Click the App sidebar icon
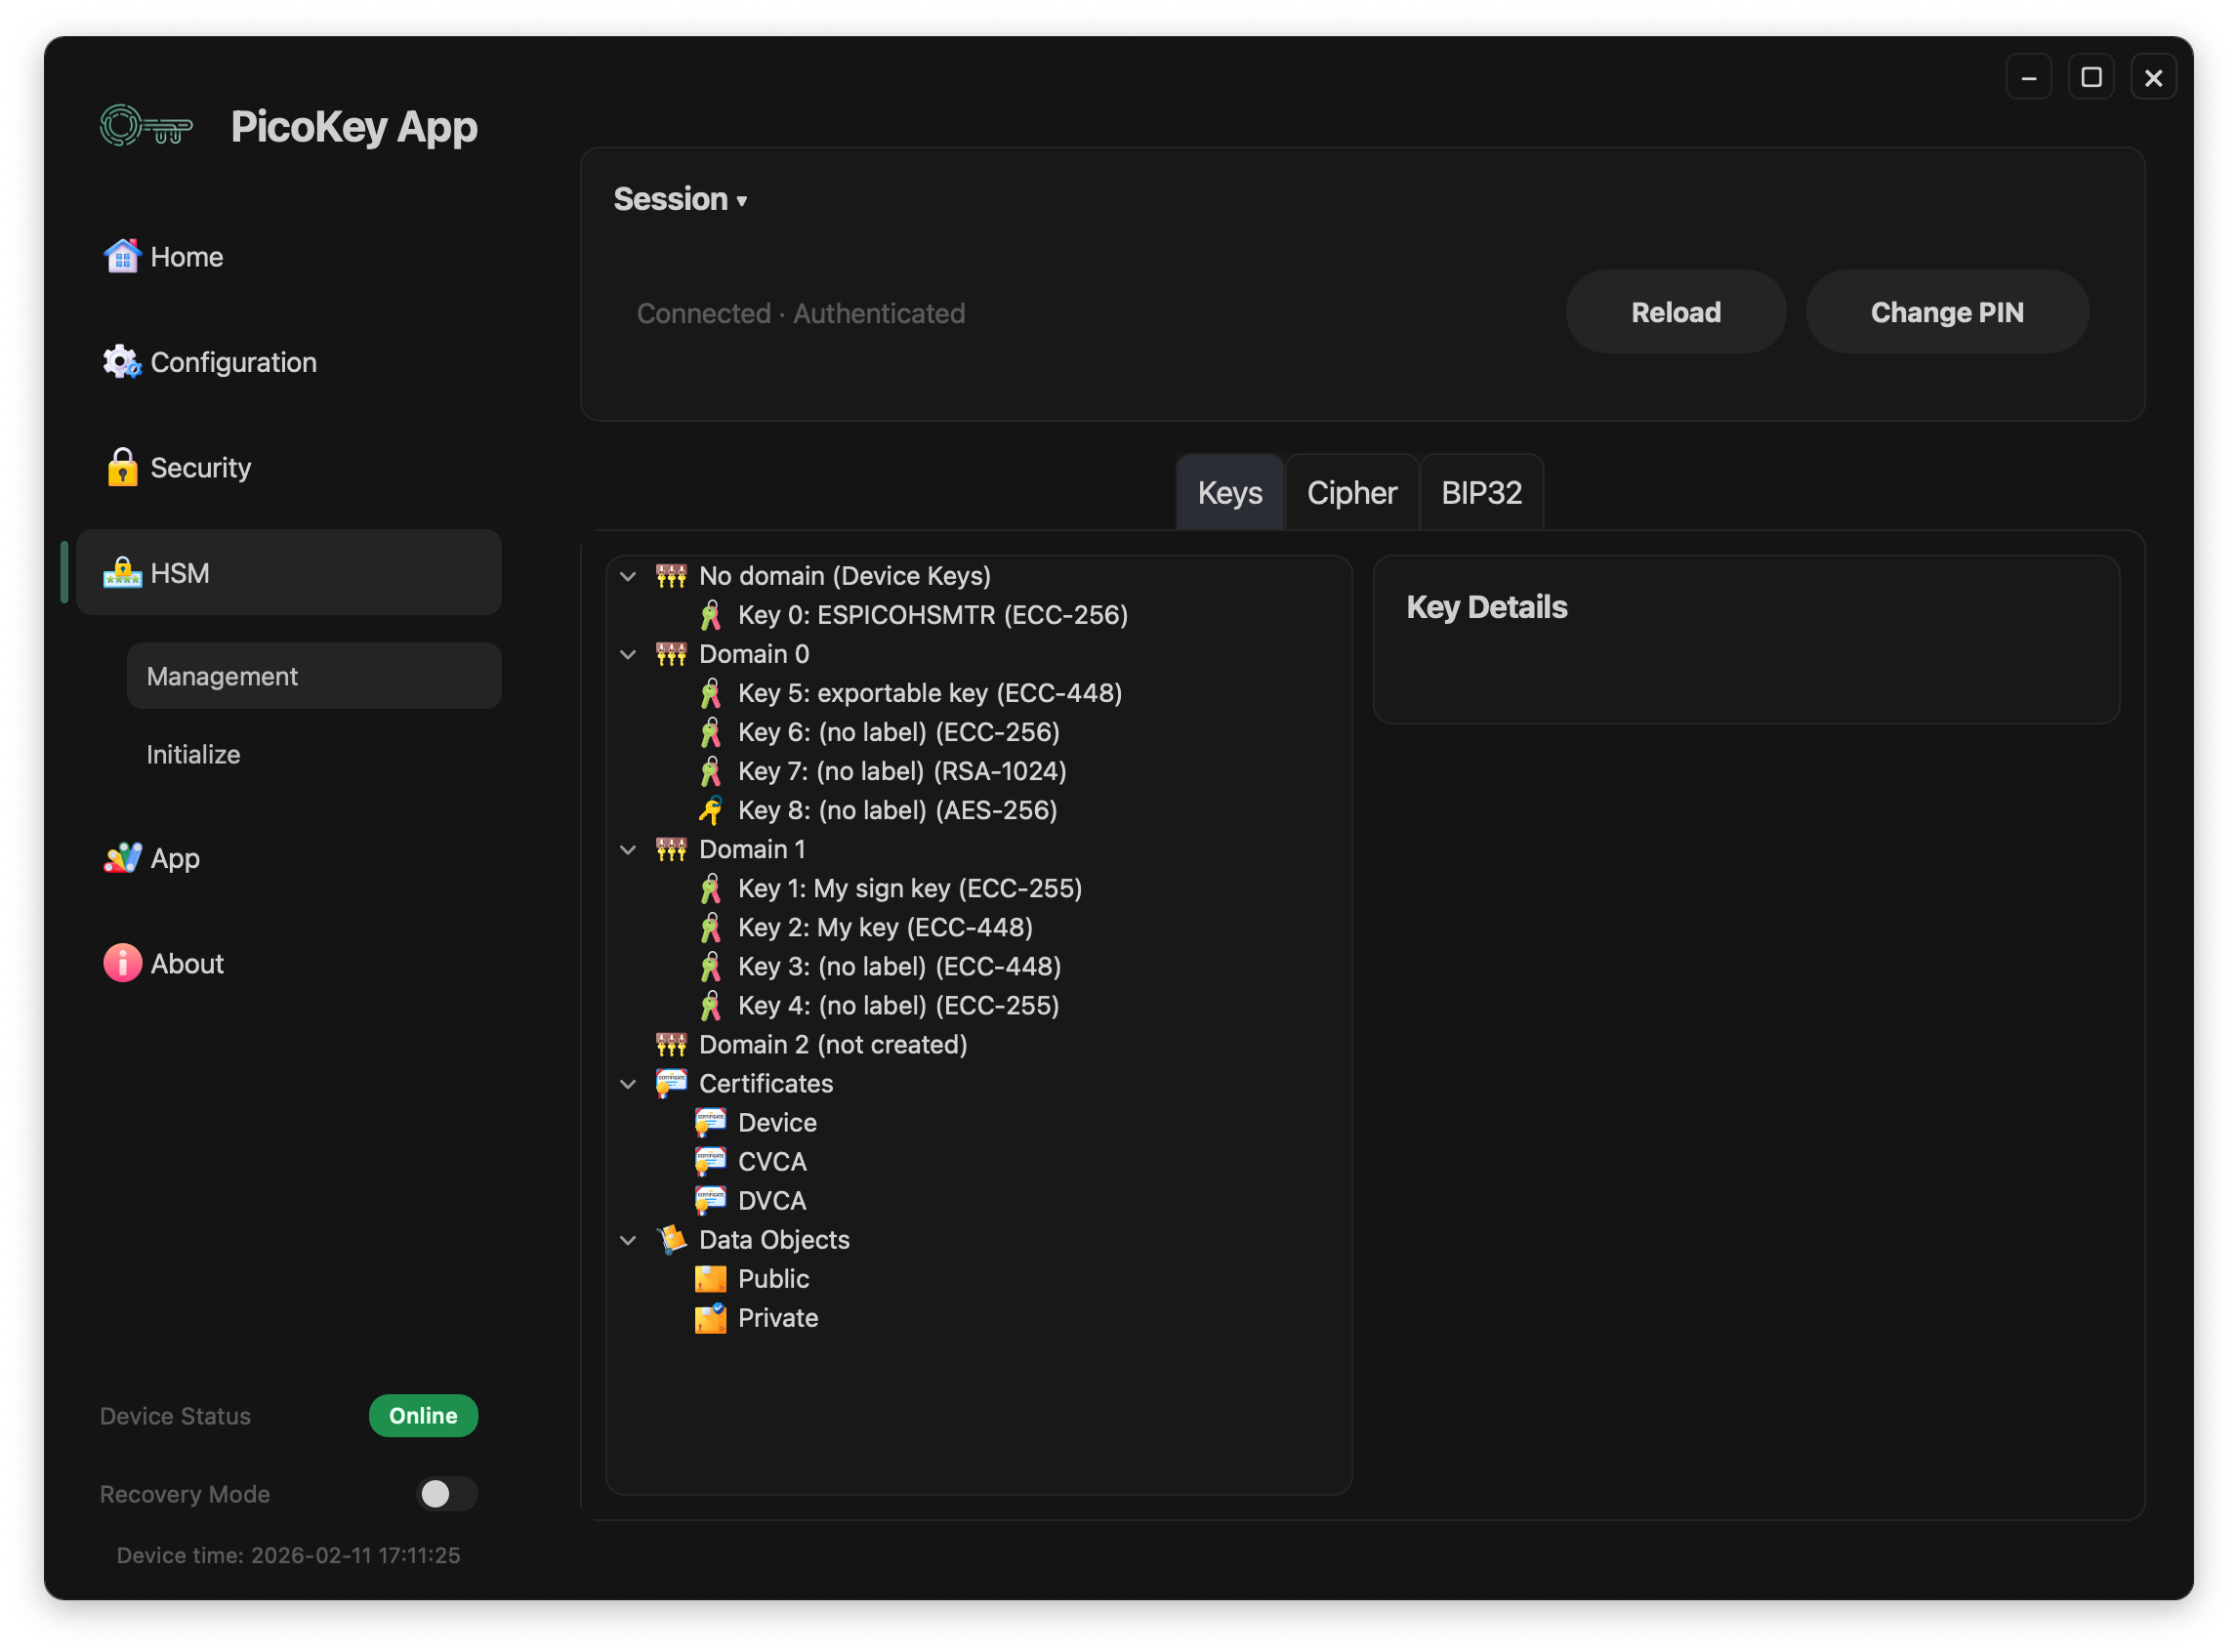The height and width of the screenshot is (1652, 2238). coord(122,858)
